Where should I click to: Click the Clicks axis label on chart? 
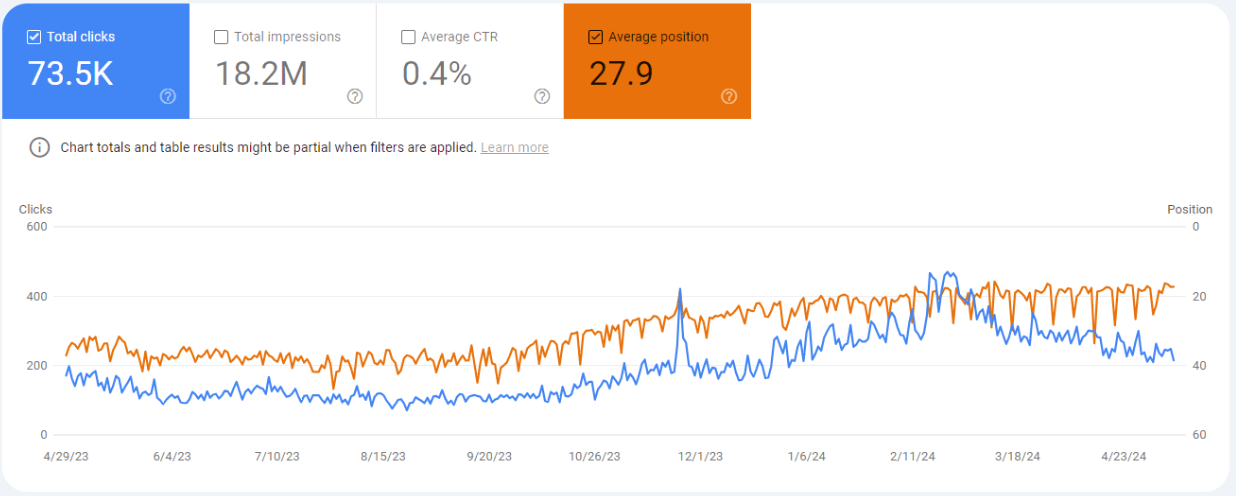coord(36,210)
